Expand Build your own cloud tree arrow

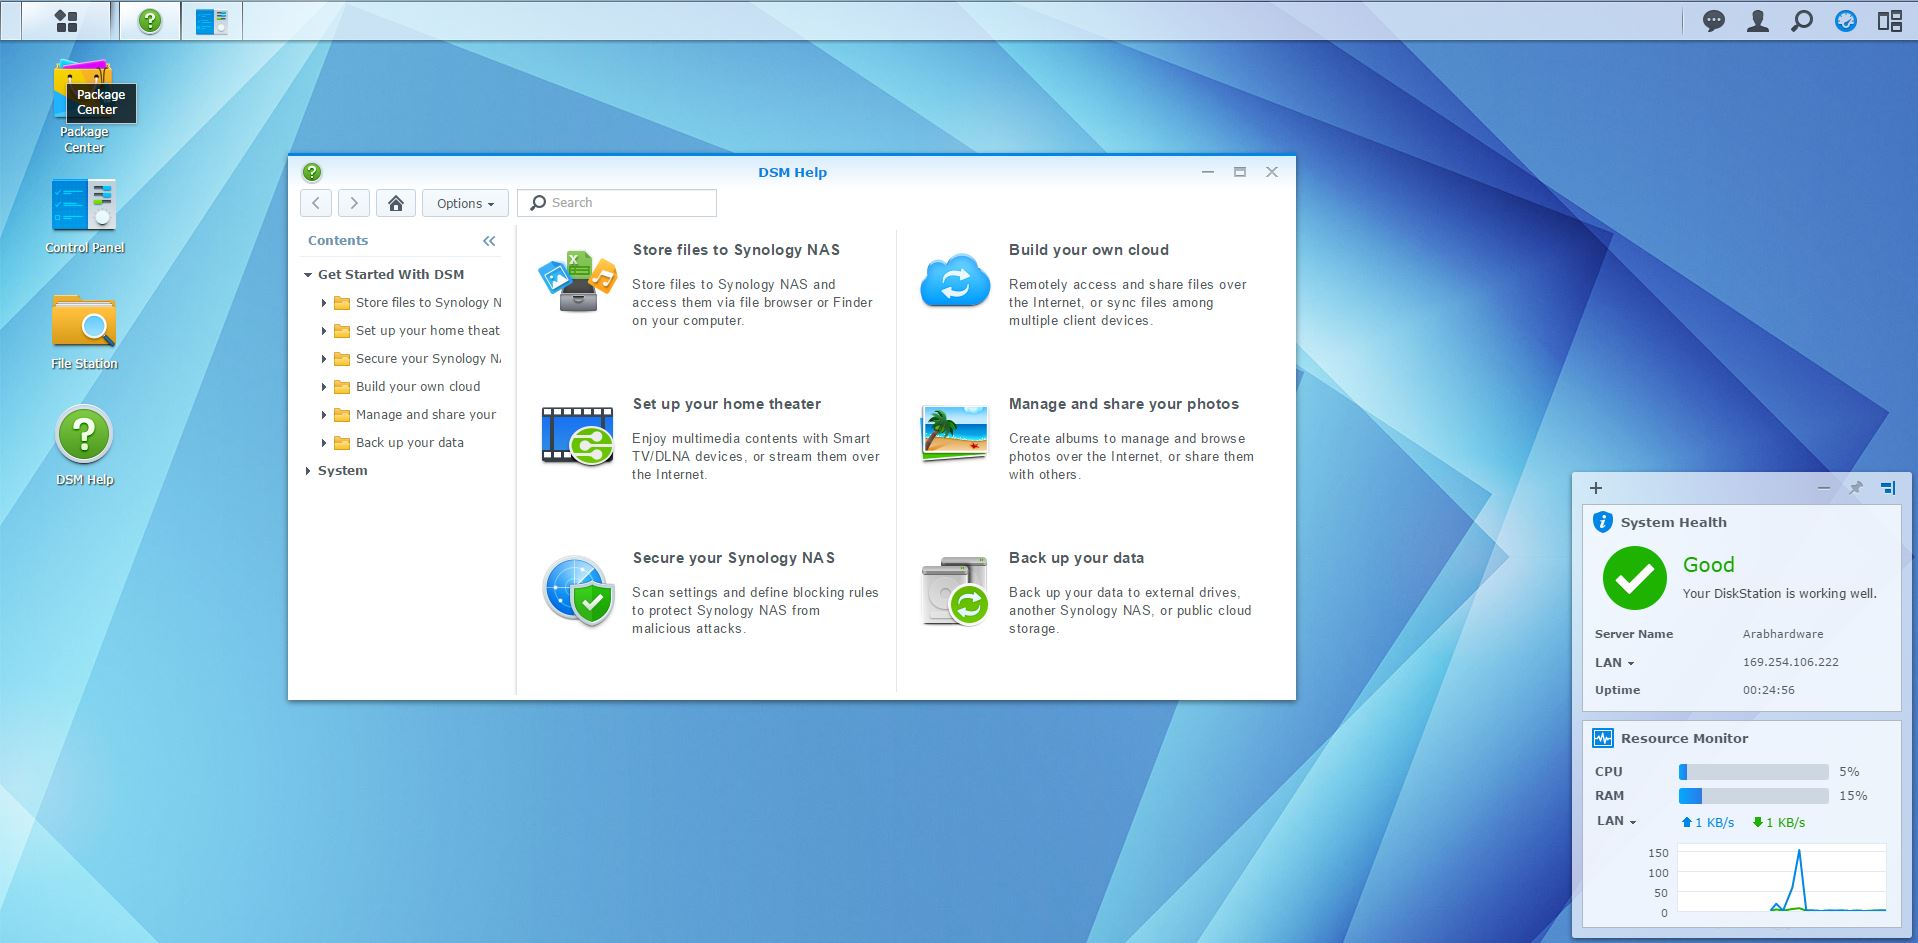(x=323, y=387)
